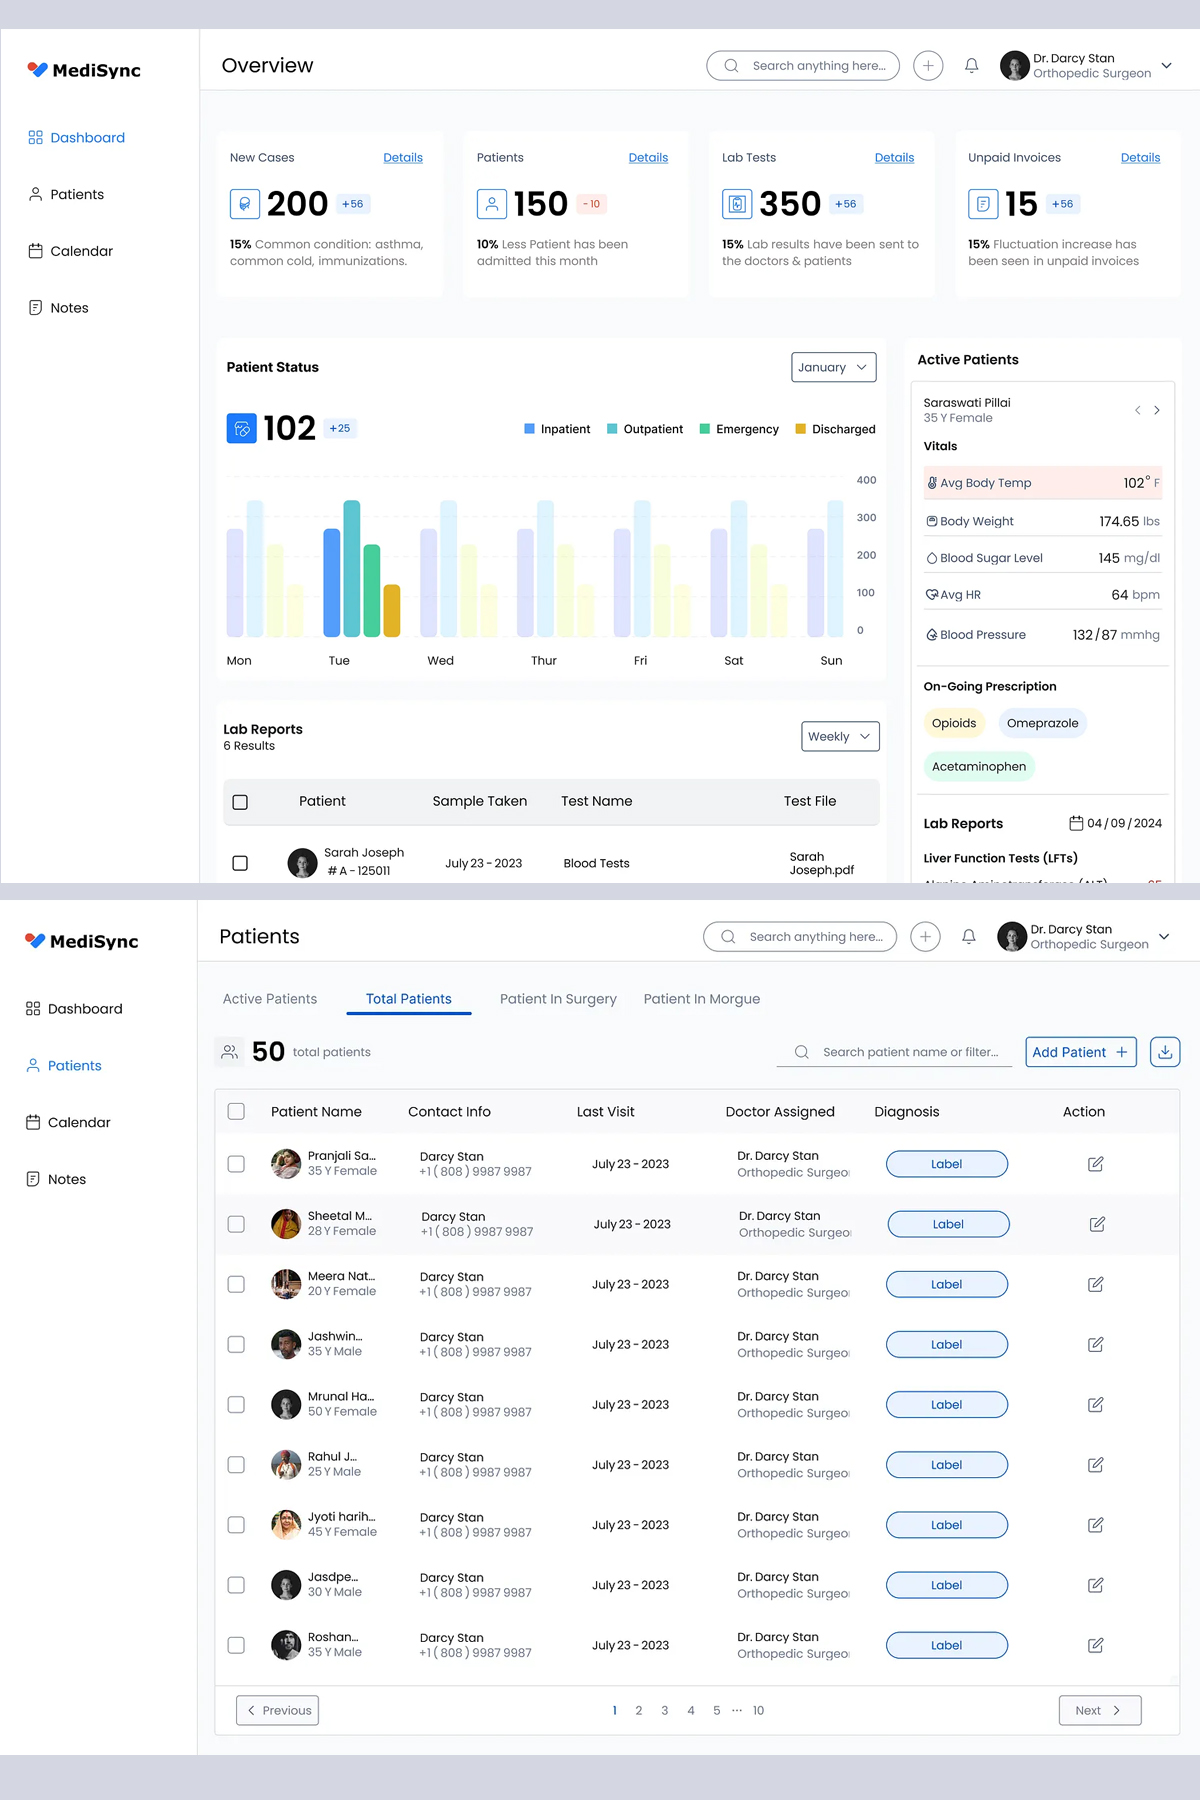Screen dimensions: 1200x1800
Task: Click the Inpatient legend color swatch
Action: (529, 429)
